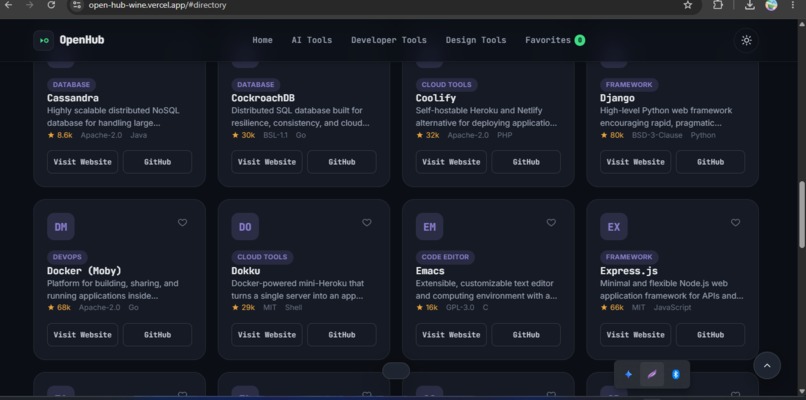Click the DM avatar on Docker card
Viewport: 806px width, 400px height.
(x=61, y=227)
